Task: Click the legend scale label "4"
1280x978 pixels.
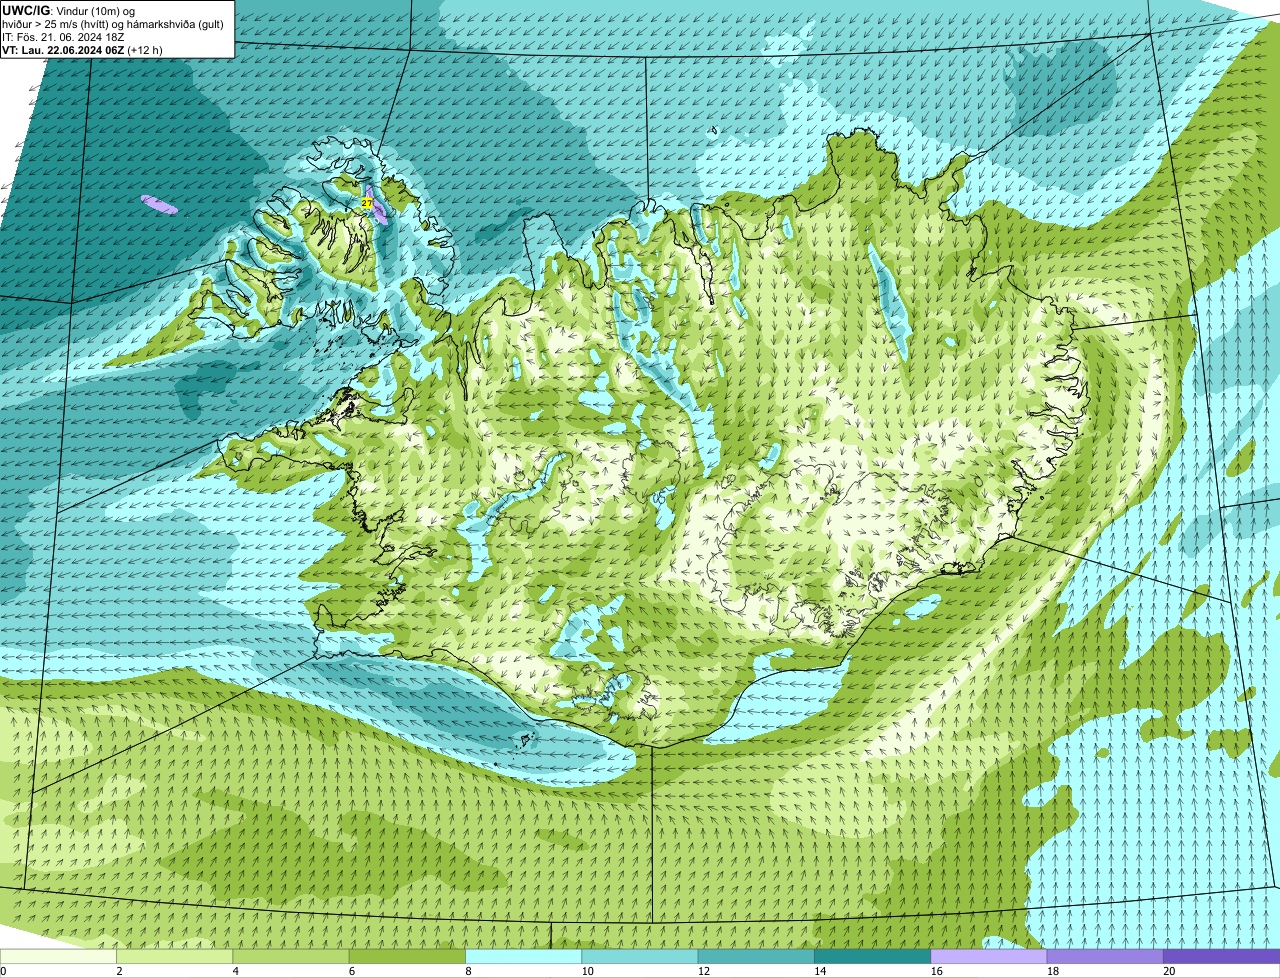Action: 235,971
